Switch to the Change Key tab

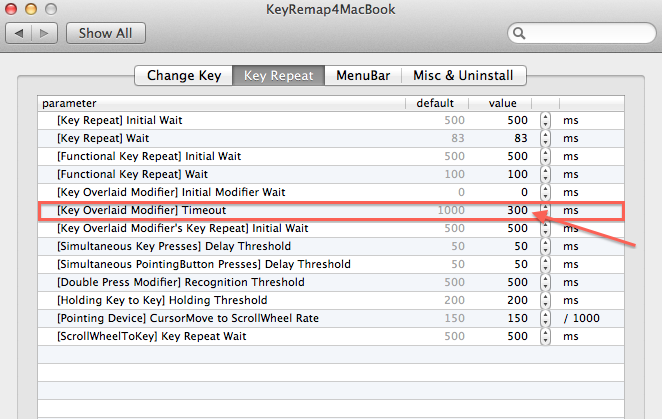click(183, 75)
